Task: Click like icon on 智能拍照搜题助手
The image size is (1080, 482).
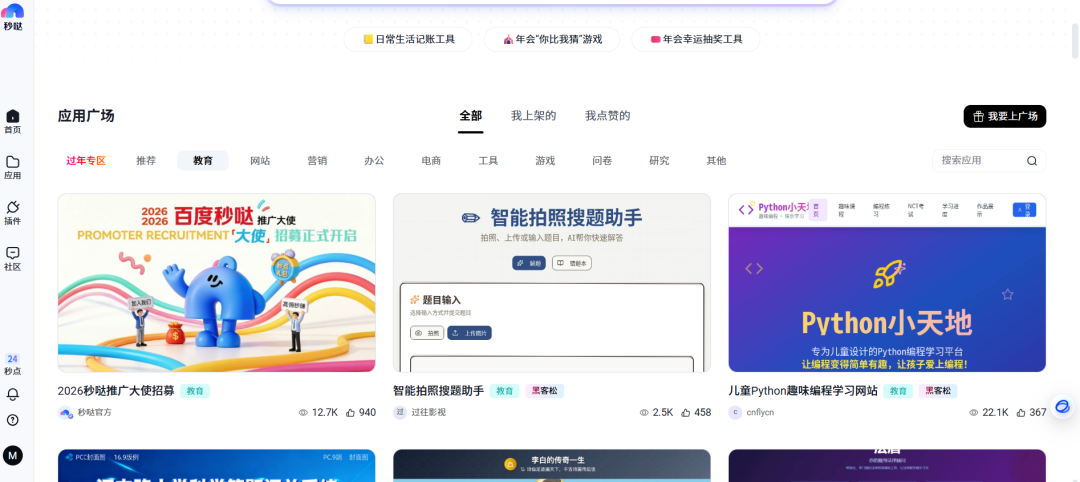Action: tap(685, 412)
